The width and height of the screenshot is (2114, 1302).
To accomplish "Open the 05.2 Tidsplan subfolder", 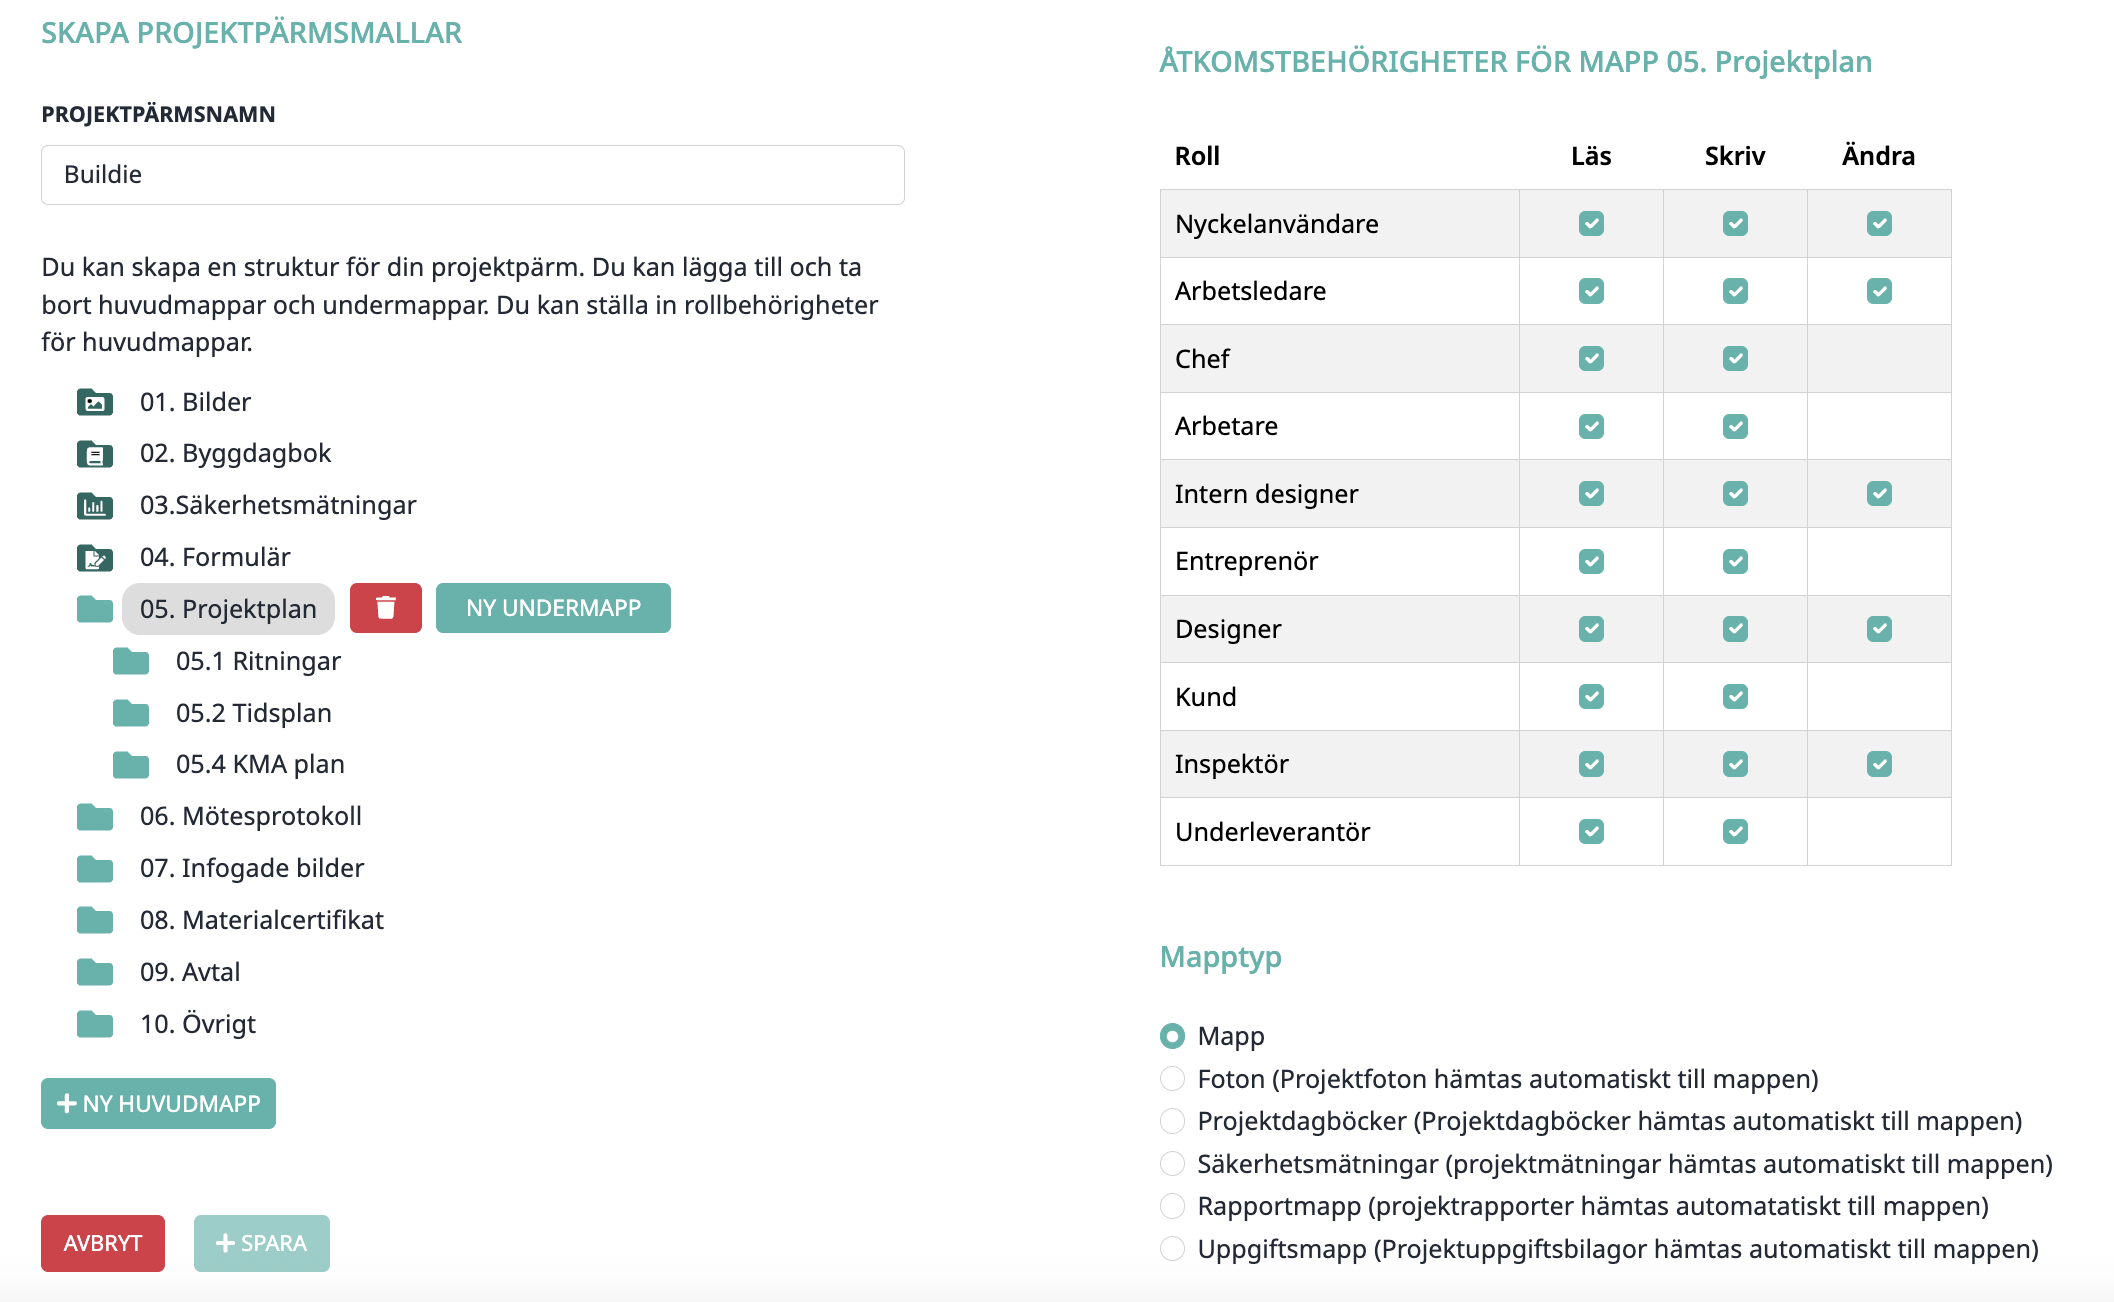I will [x=254, y=713].
